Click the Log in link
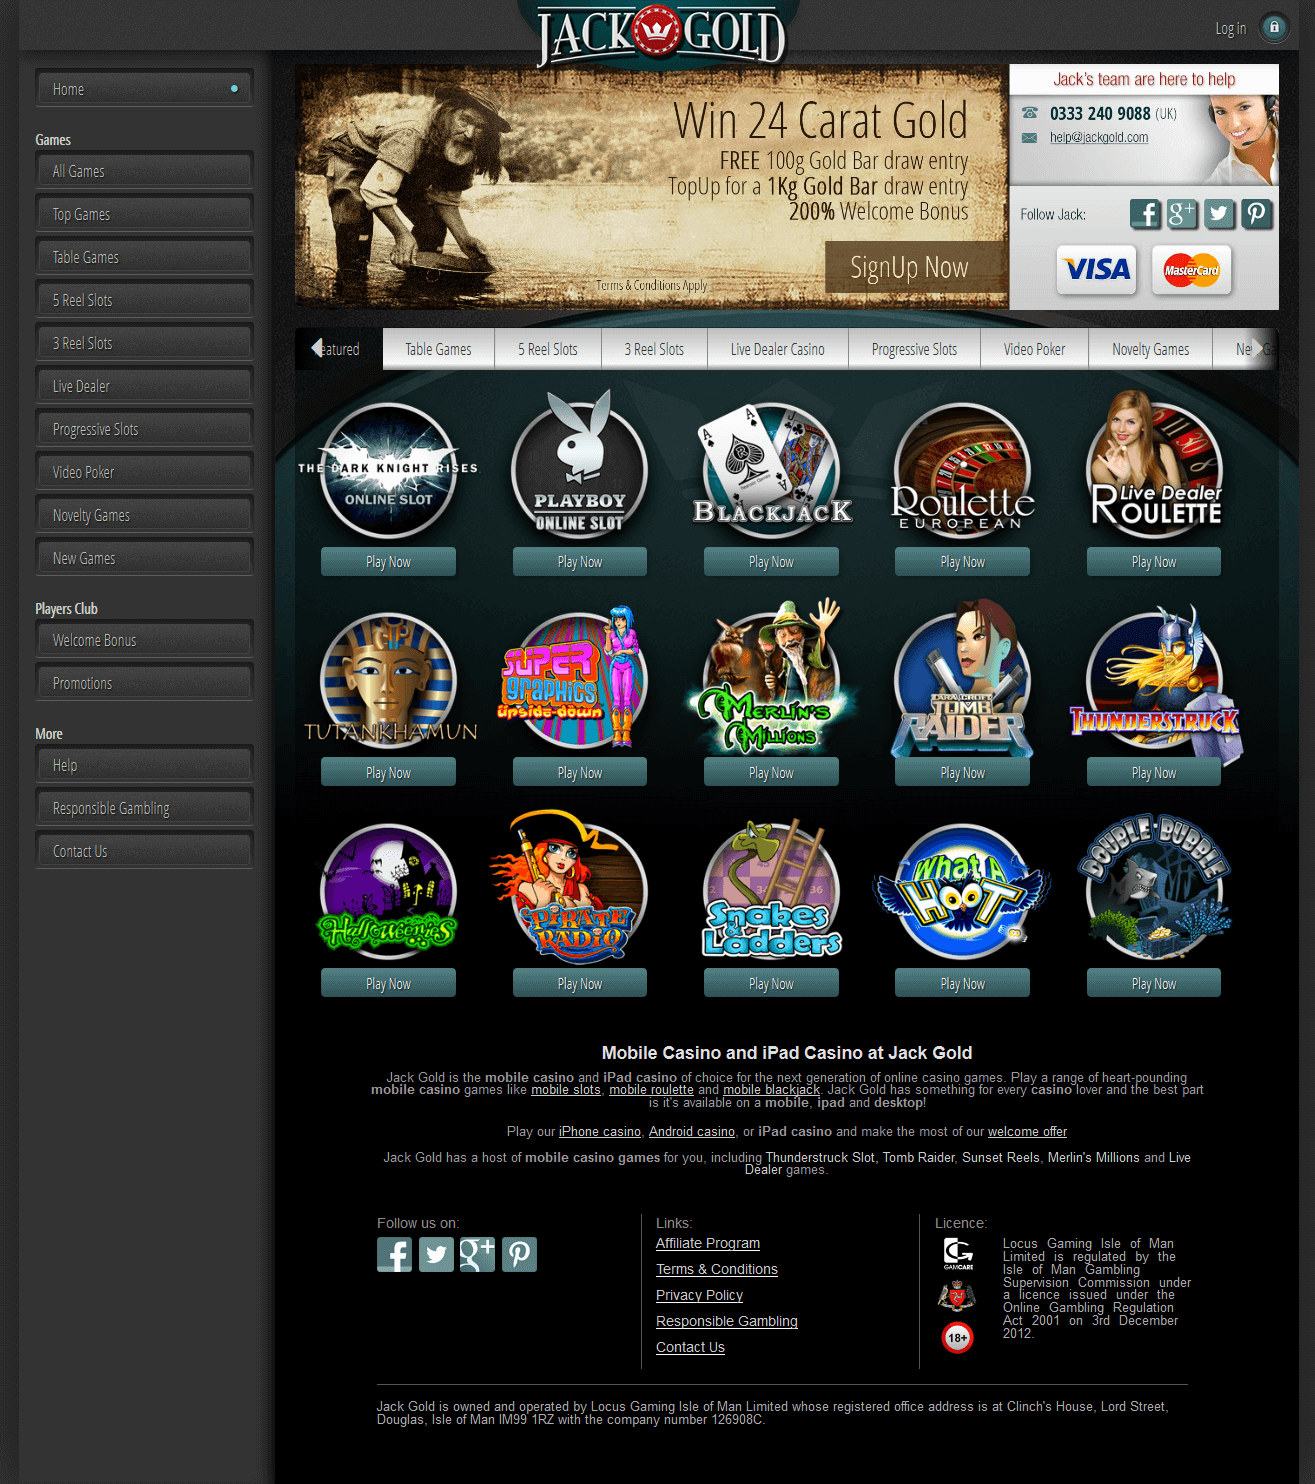 tap(1231, 28)
